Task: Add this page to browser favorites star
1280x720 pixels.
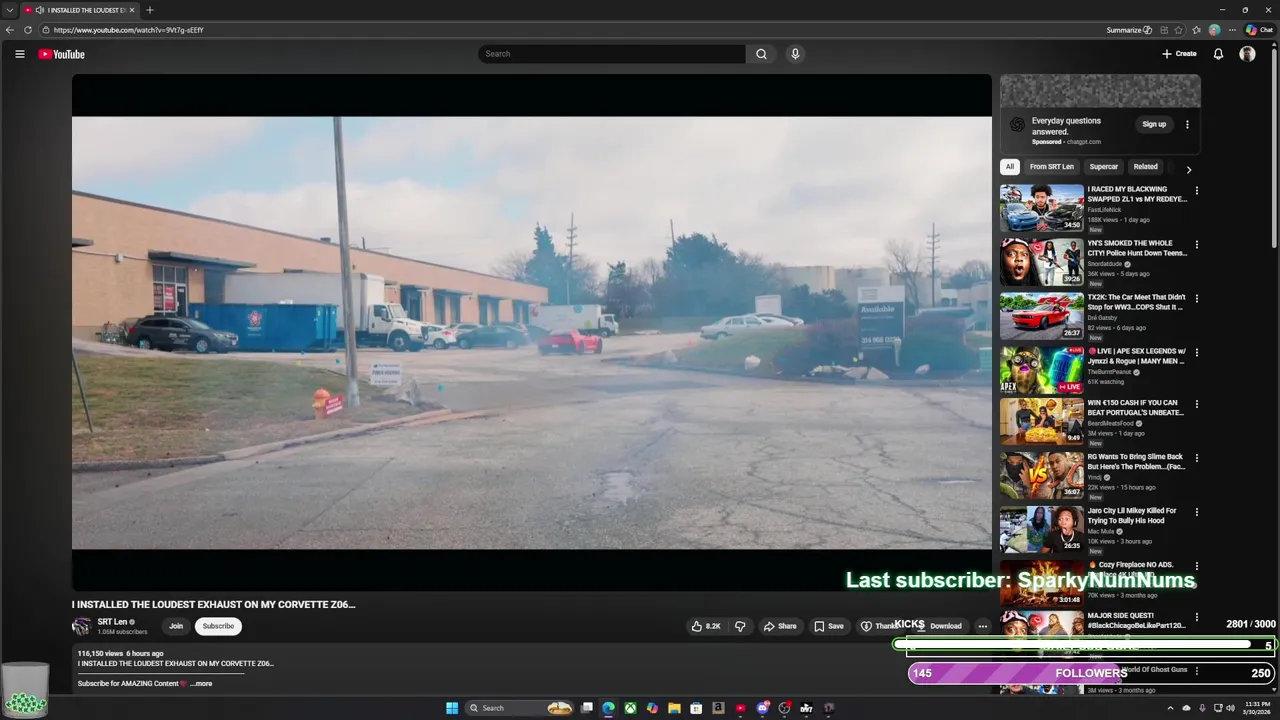Action: pyautogui.click(x=1179, y=30)
